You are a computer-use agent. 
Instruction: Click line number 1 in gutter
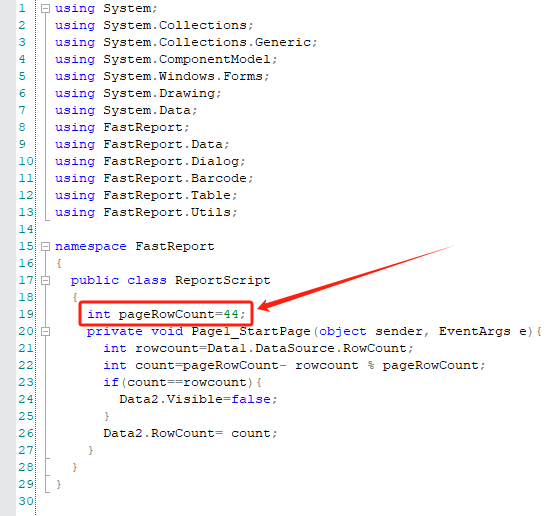pyautogui.click(x=22, y=9)
